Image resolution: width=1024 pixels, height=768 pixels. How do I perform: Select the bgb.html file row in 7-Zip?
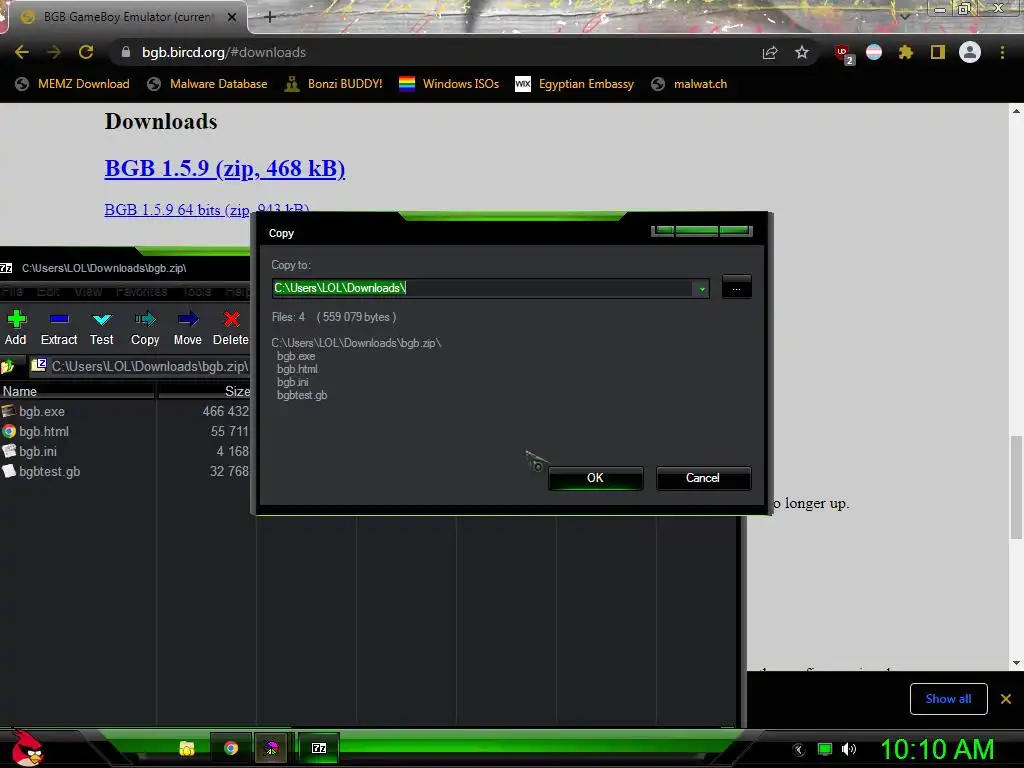pos(125,432)
